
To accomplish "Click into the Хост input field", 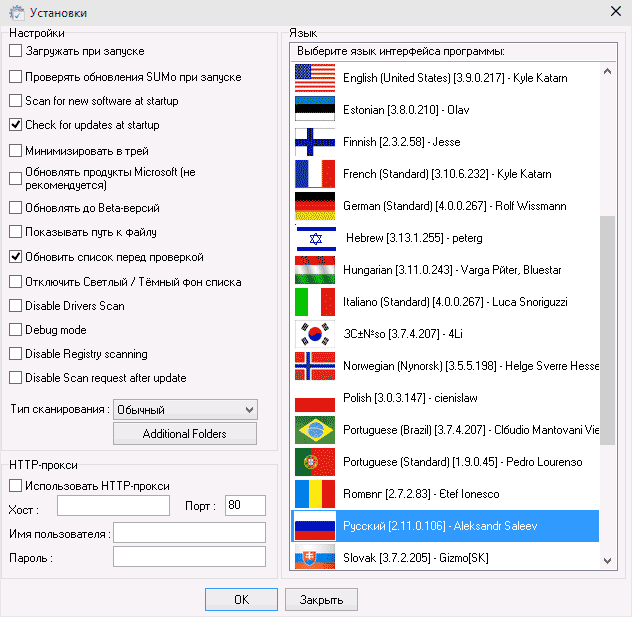I will [x=113, y=505].
